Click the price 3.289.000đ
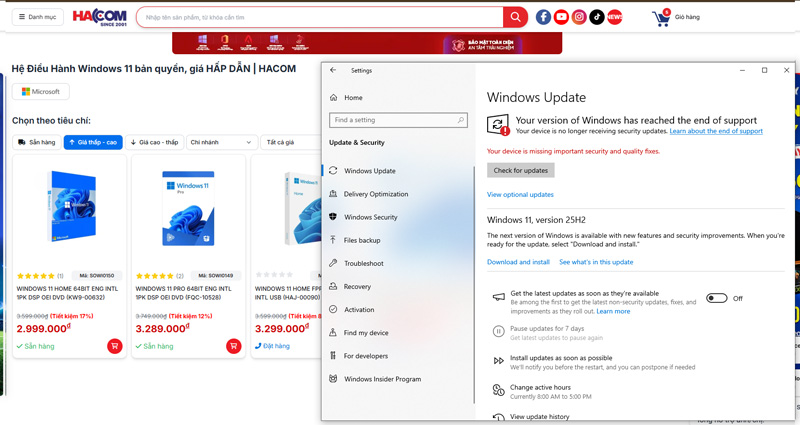The width and height of the screenshot is (800, 425). 162,329
